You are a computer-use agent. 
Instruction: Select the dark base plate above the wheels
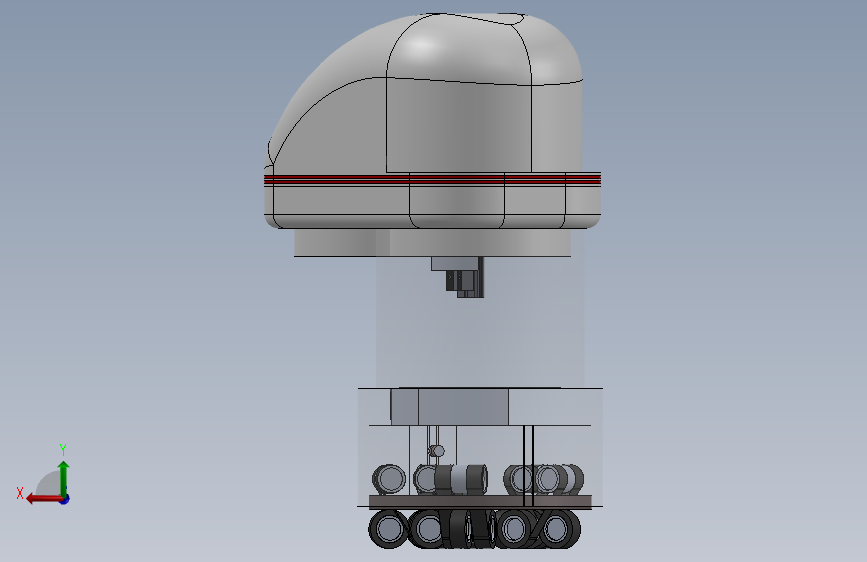click(x=480, y=502)
